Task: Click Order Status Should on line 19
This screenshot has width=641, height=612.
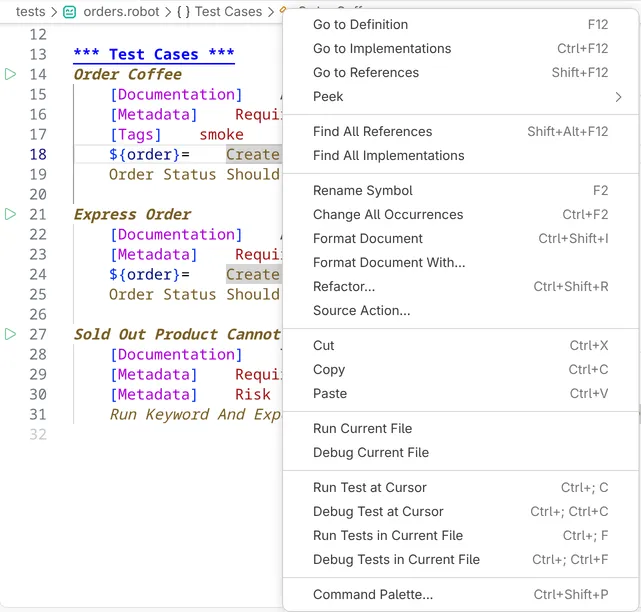Action: pos(195,175)
